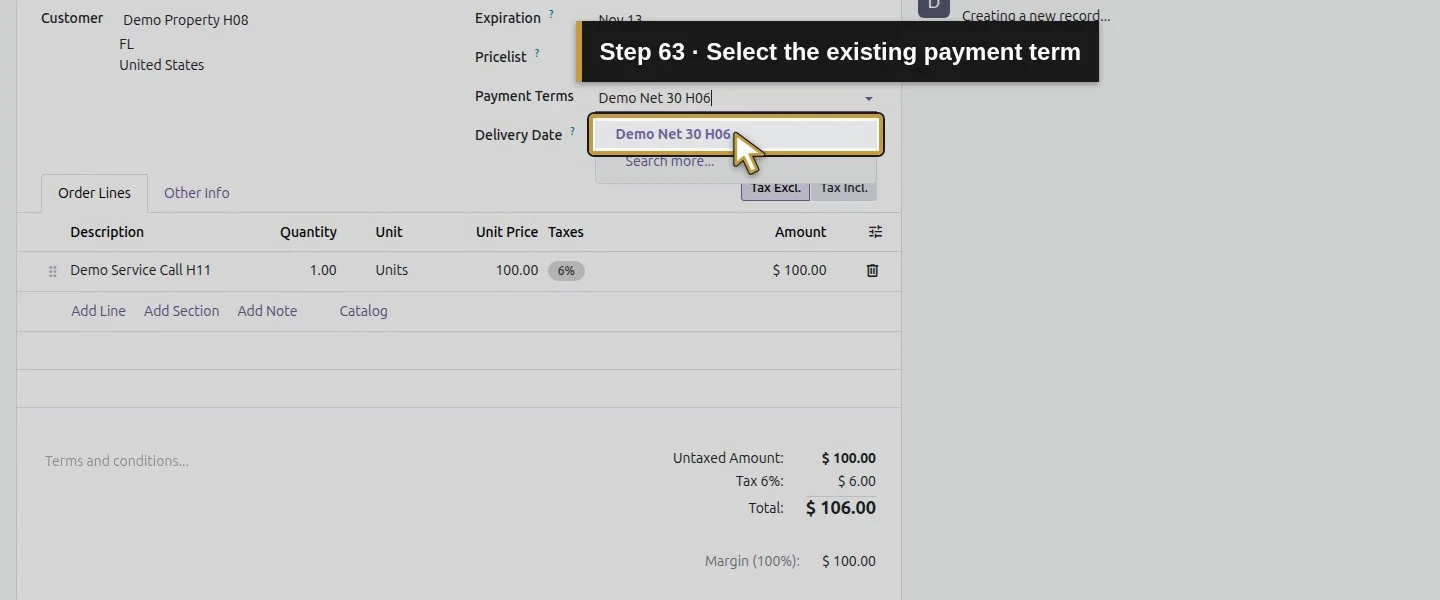Click Customer Demo Property H08 field
This screenshot has height=600, width=1440.
coord(186,20)
